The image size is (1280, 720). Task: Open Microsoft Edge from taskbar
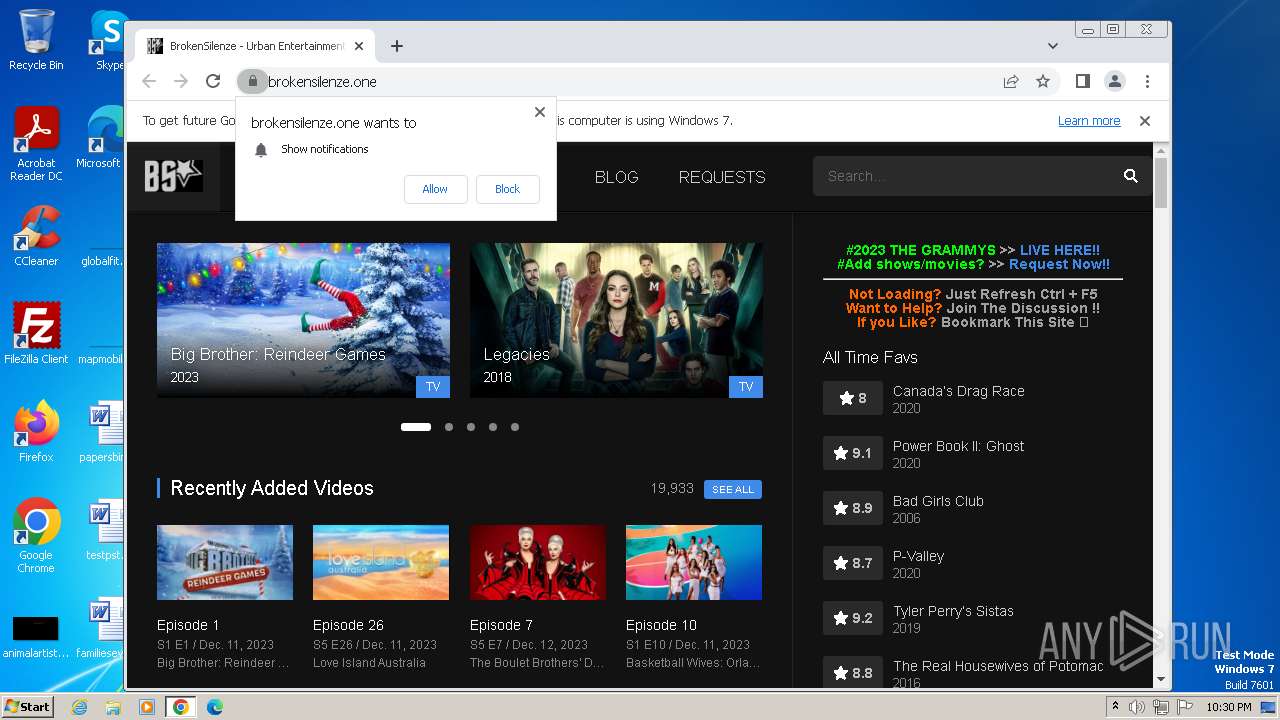pyautogui.click(x=214, y=707)
